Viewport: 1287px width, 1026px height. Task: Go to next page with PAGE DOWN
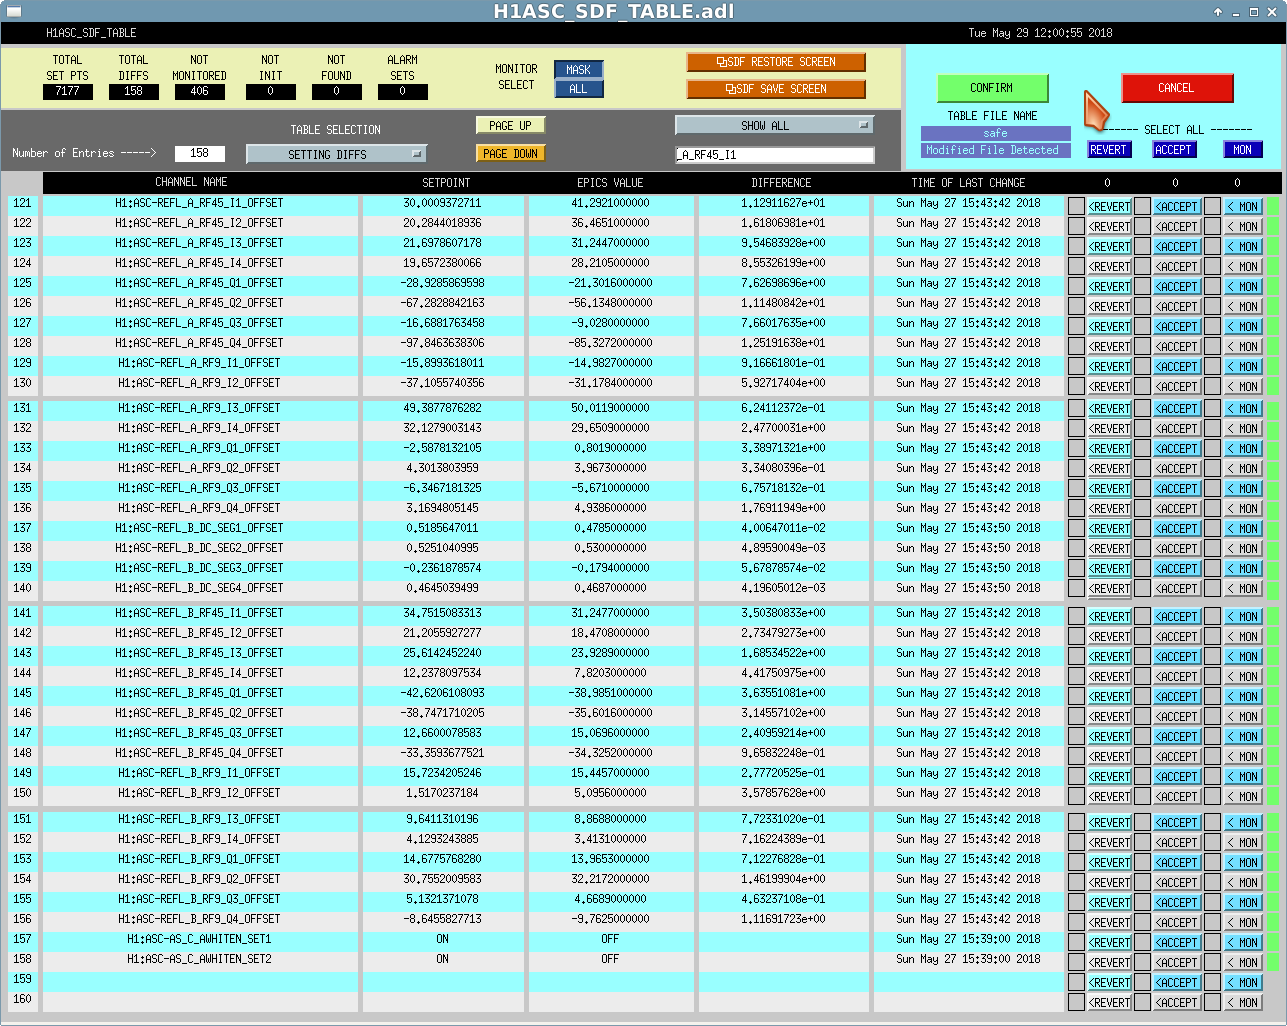tap(510, 154)
